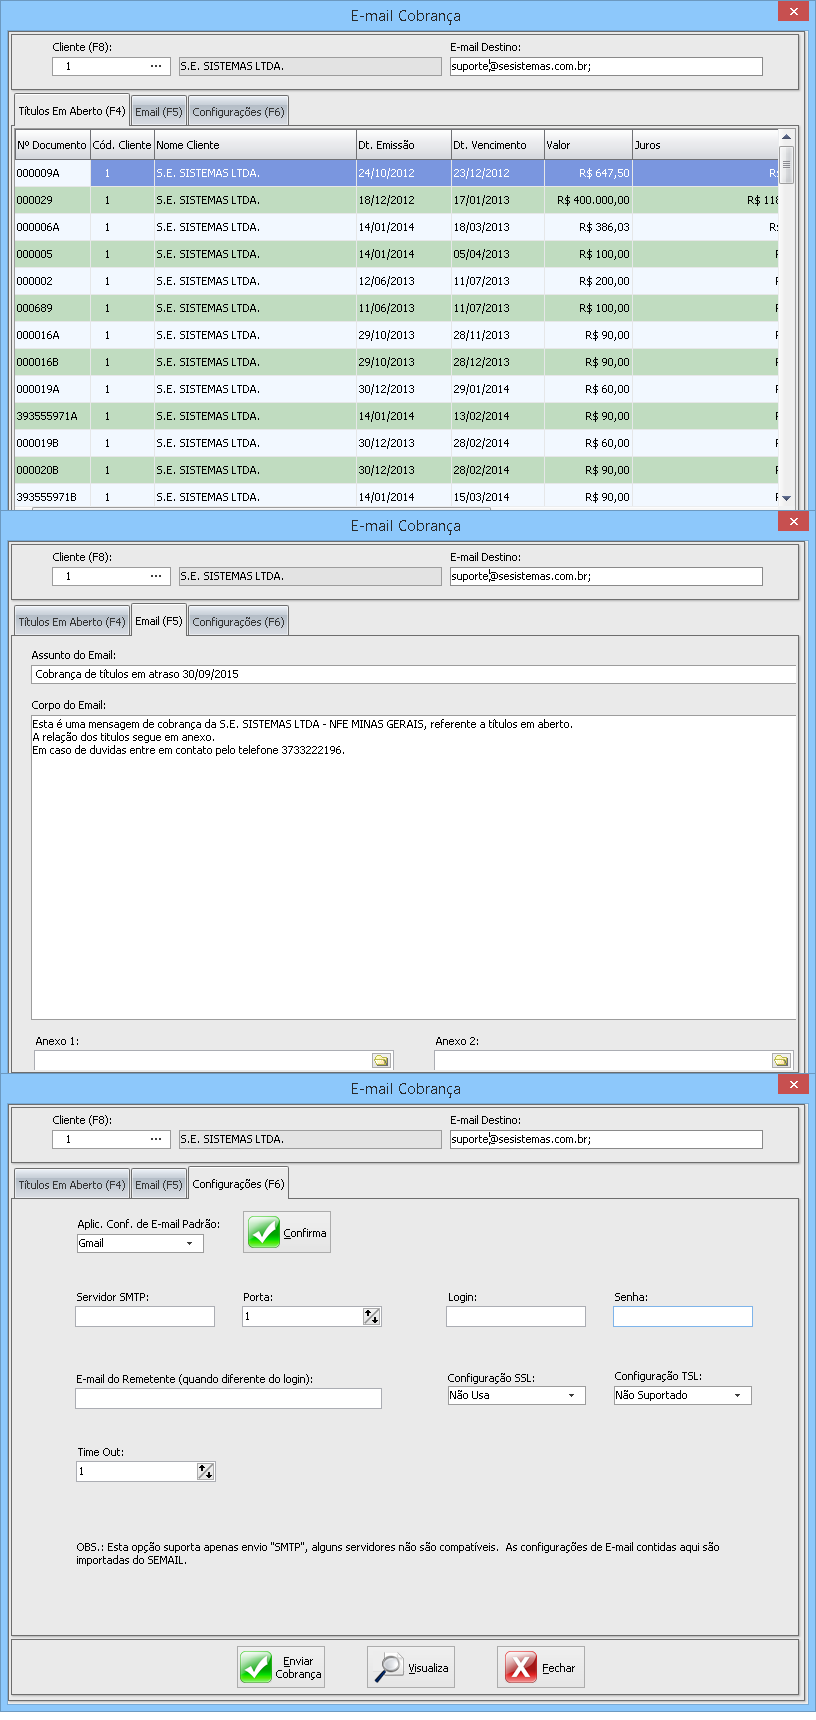The width and height of the screenshot is (816, 1720).
Task: Adjust the Porta spinner arrows
Action: 372,1316
